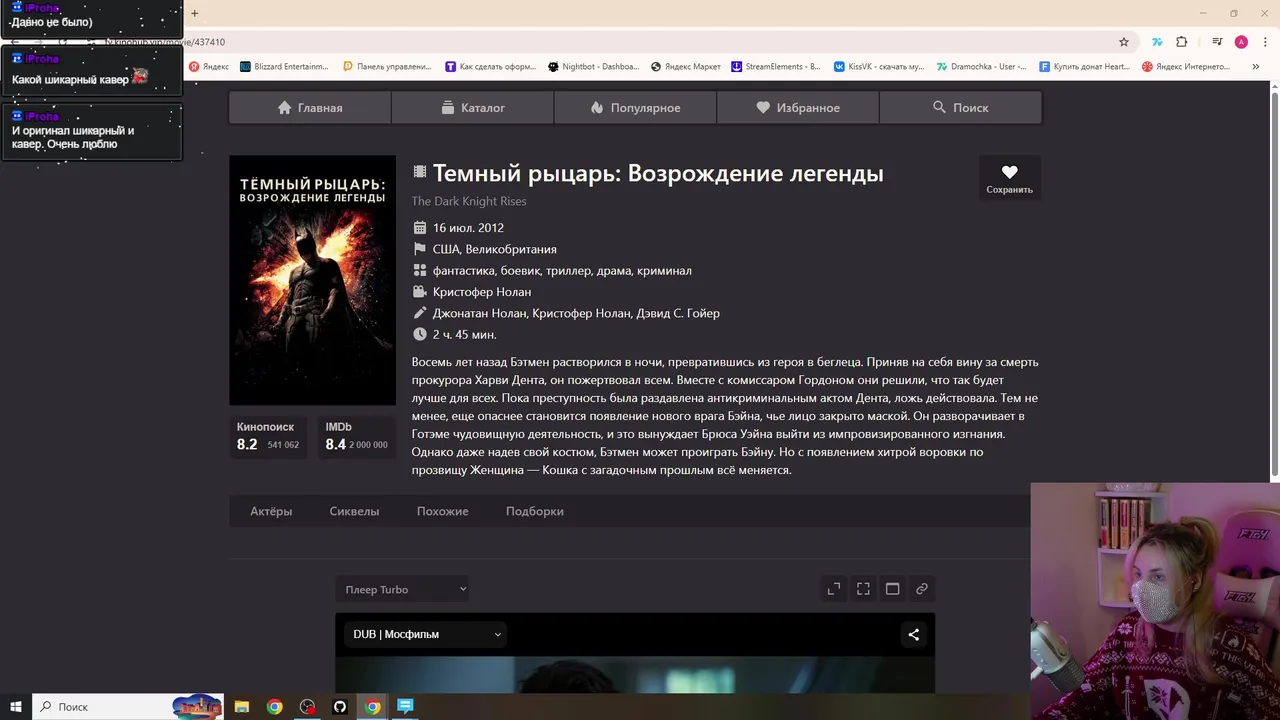
Task: Open the Яндекс Интернето... bookmark
Action: [x=1186, y=67]
